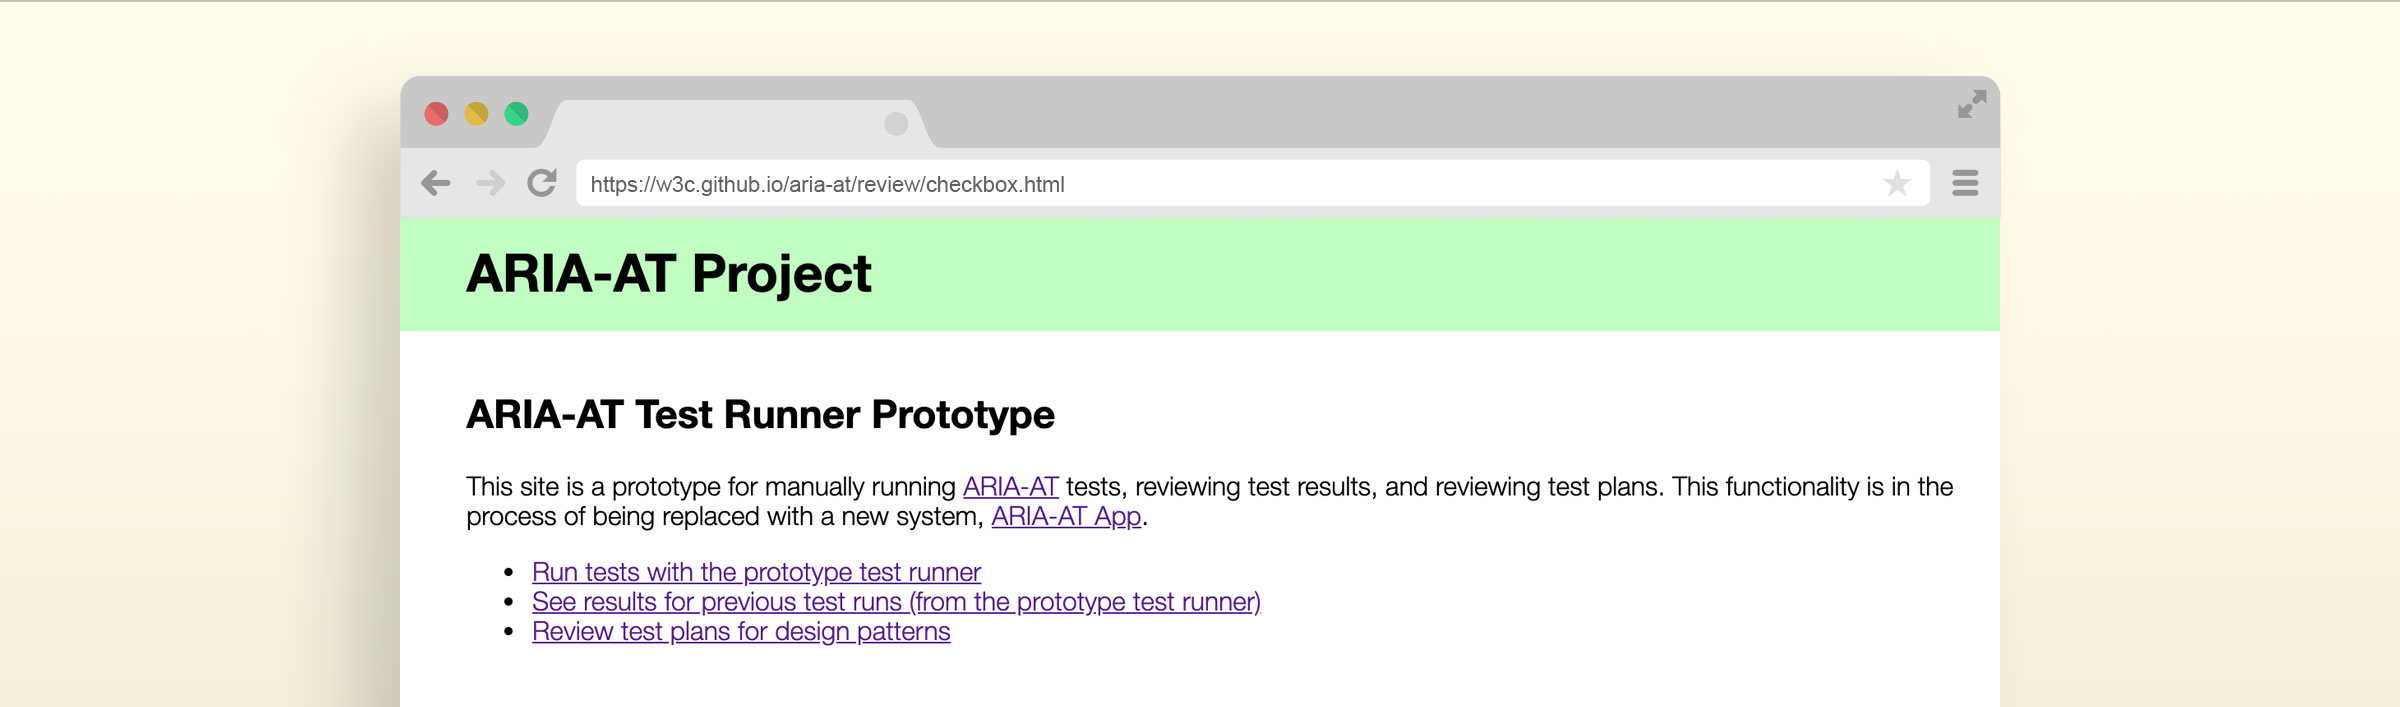Open "Run tests with the prototype test runner"
The width and height of the screenshot is (2400, 707).
click(x=756, y=572)
